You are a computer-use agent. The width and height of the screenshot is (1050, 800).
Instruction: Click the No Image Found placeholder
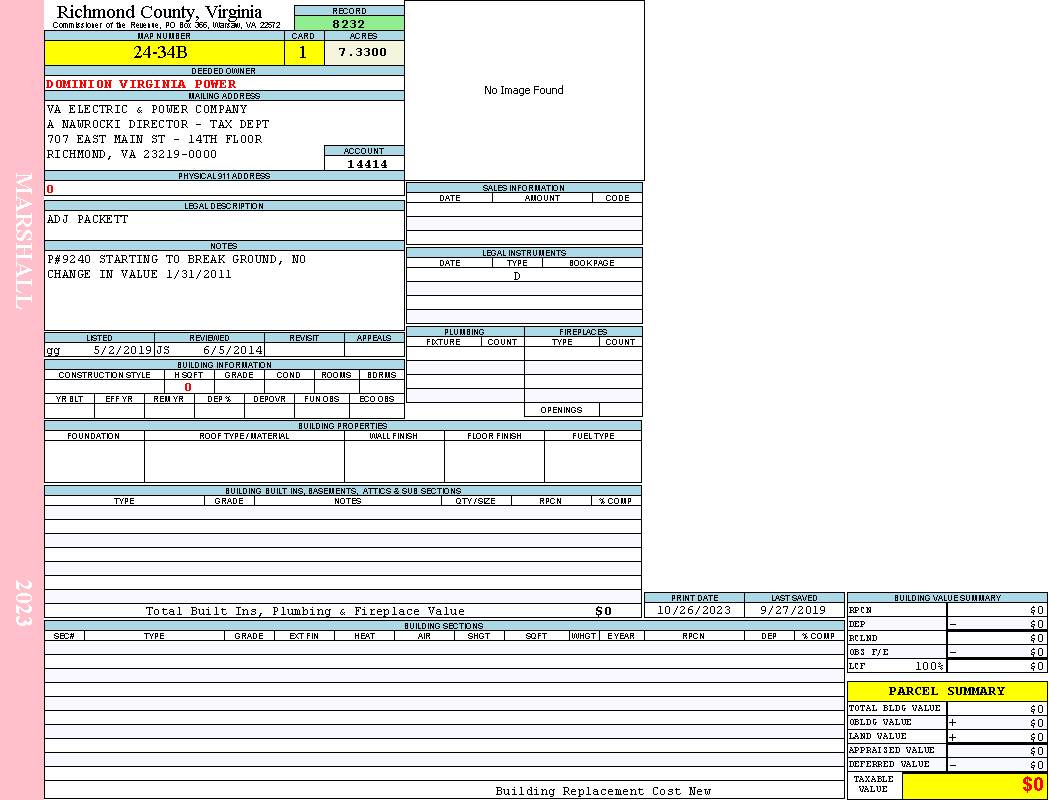point(524,91)
